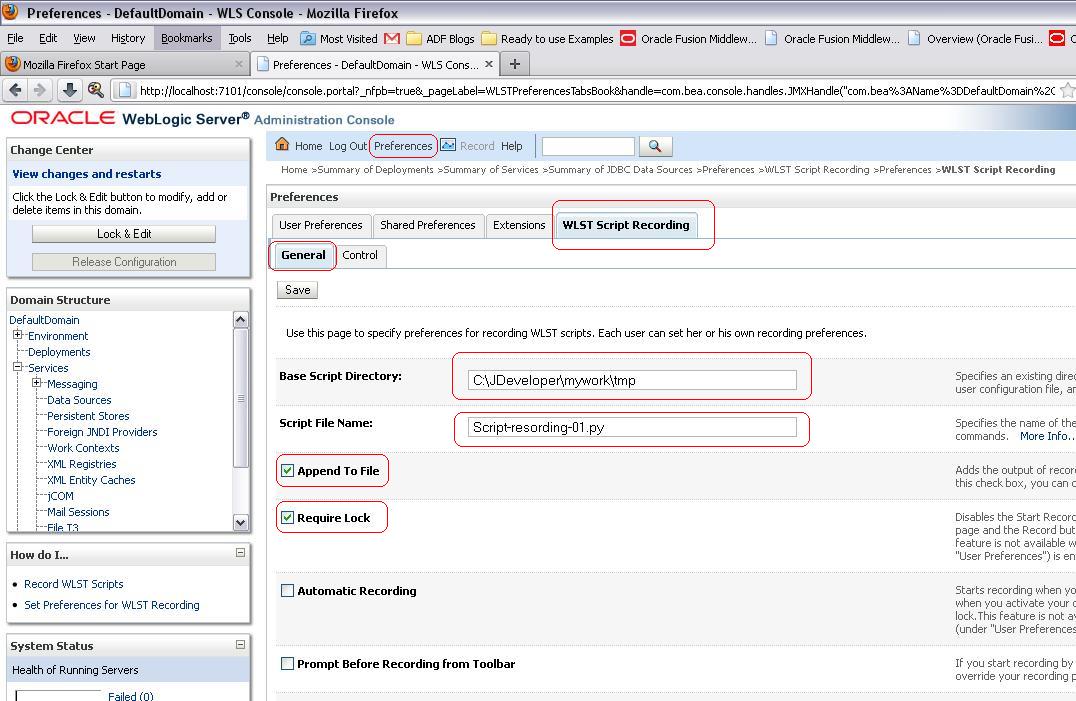
Task: Click the browser Forward arrow
Action: 39,90
